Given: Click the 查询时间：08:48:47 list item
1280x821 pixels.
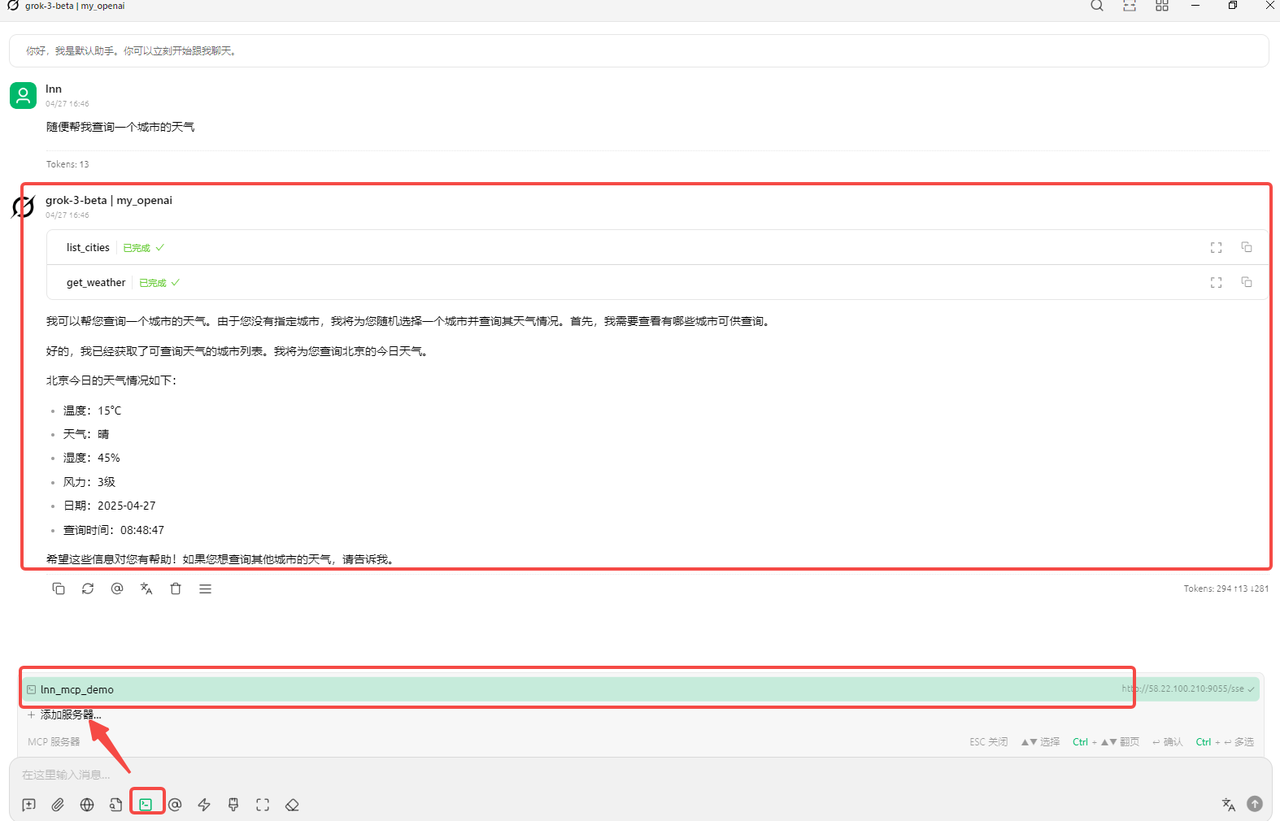Looking at the screenshot, I should pyautogui.click(x=114, y=530).
